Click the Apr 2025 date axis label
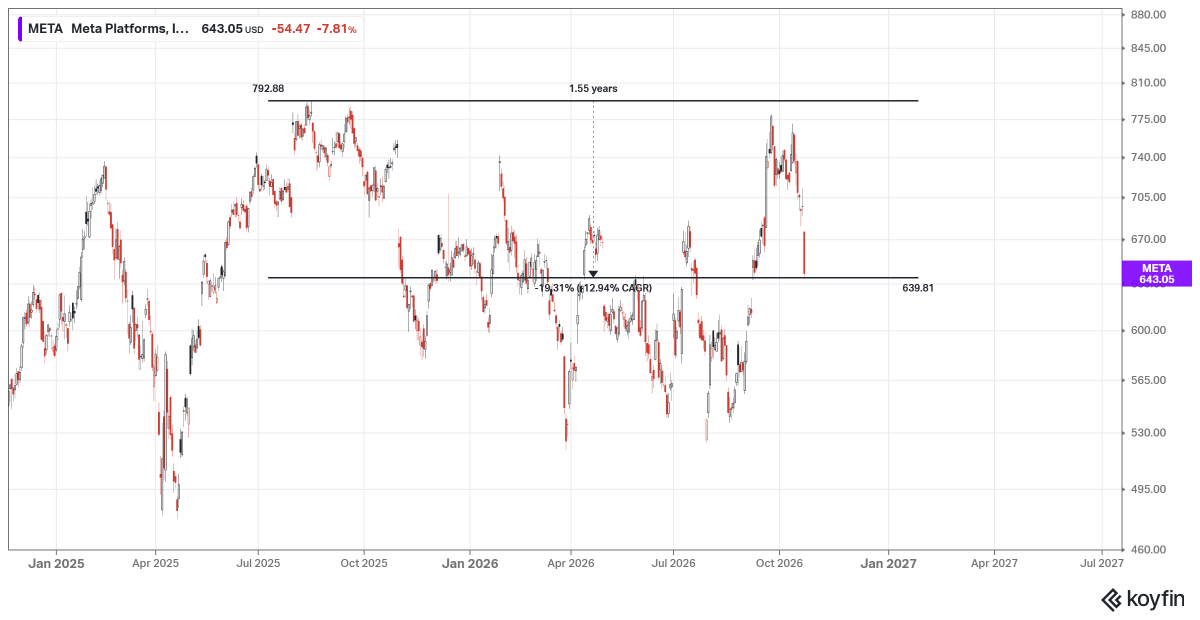1200x620 pixels. click(x=155, y=563)
